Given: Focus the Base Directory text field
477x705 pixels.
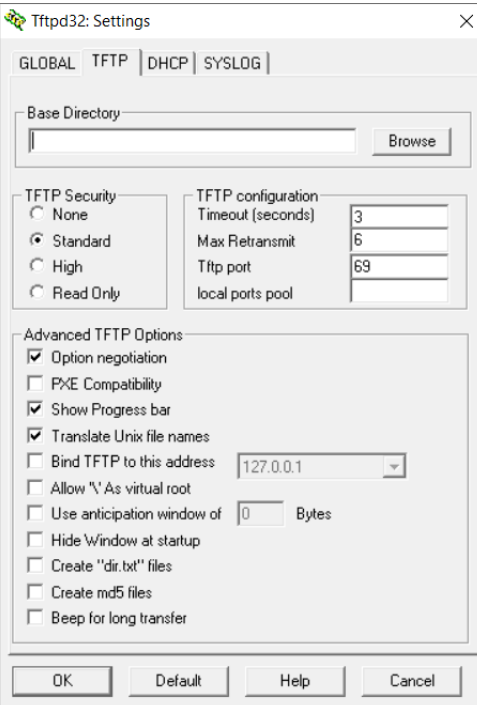Looking at the screenshot, I should [x=192, y=141].
